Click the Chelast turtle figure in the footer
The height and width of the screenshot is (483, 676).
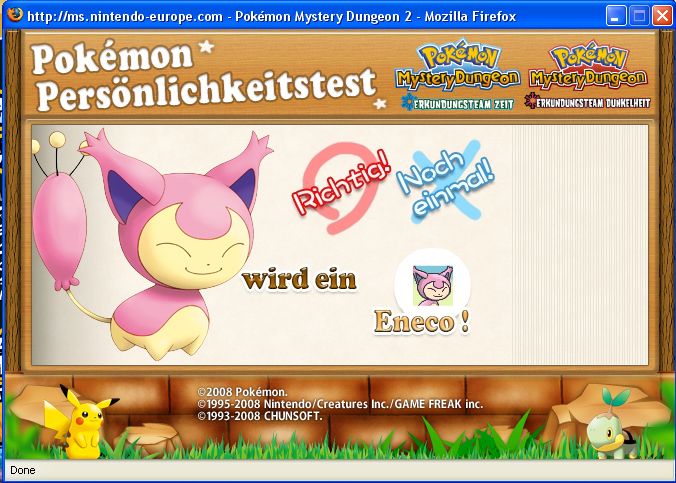(x=612, y=425)
